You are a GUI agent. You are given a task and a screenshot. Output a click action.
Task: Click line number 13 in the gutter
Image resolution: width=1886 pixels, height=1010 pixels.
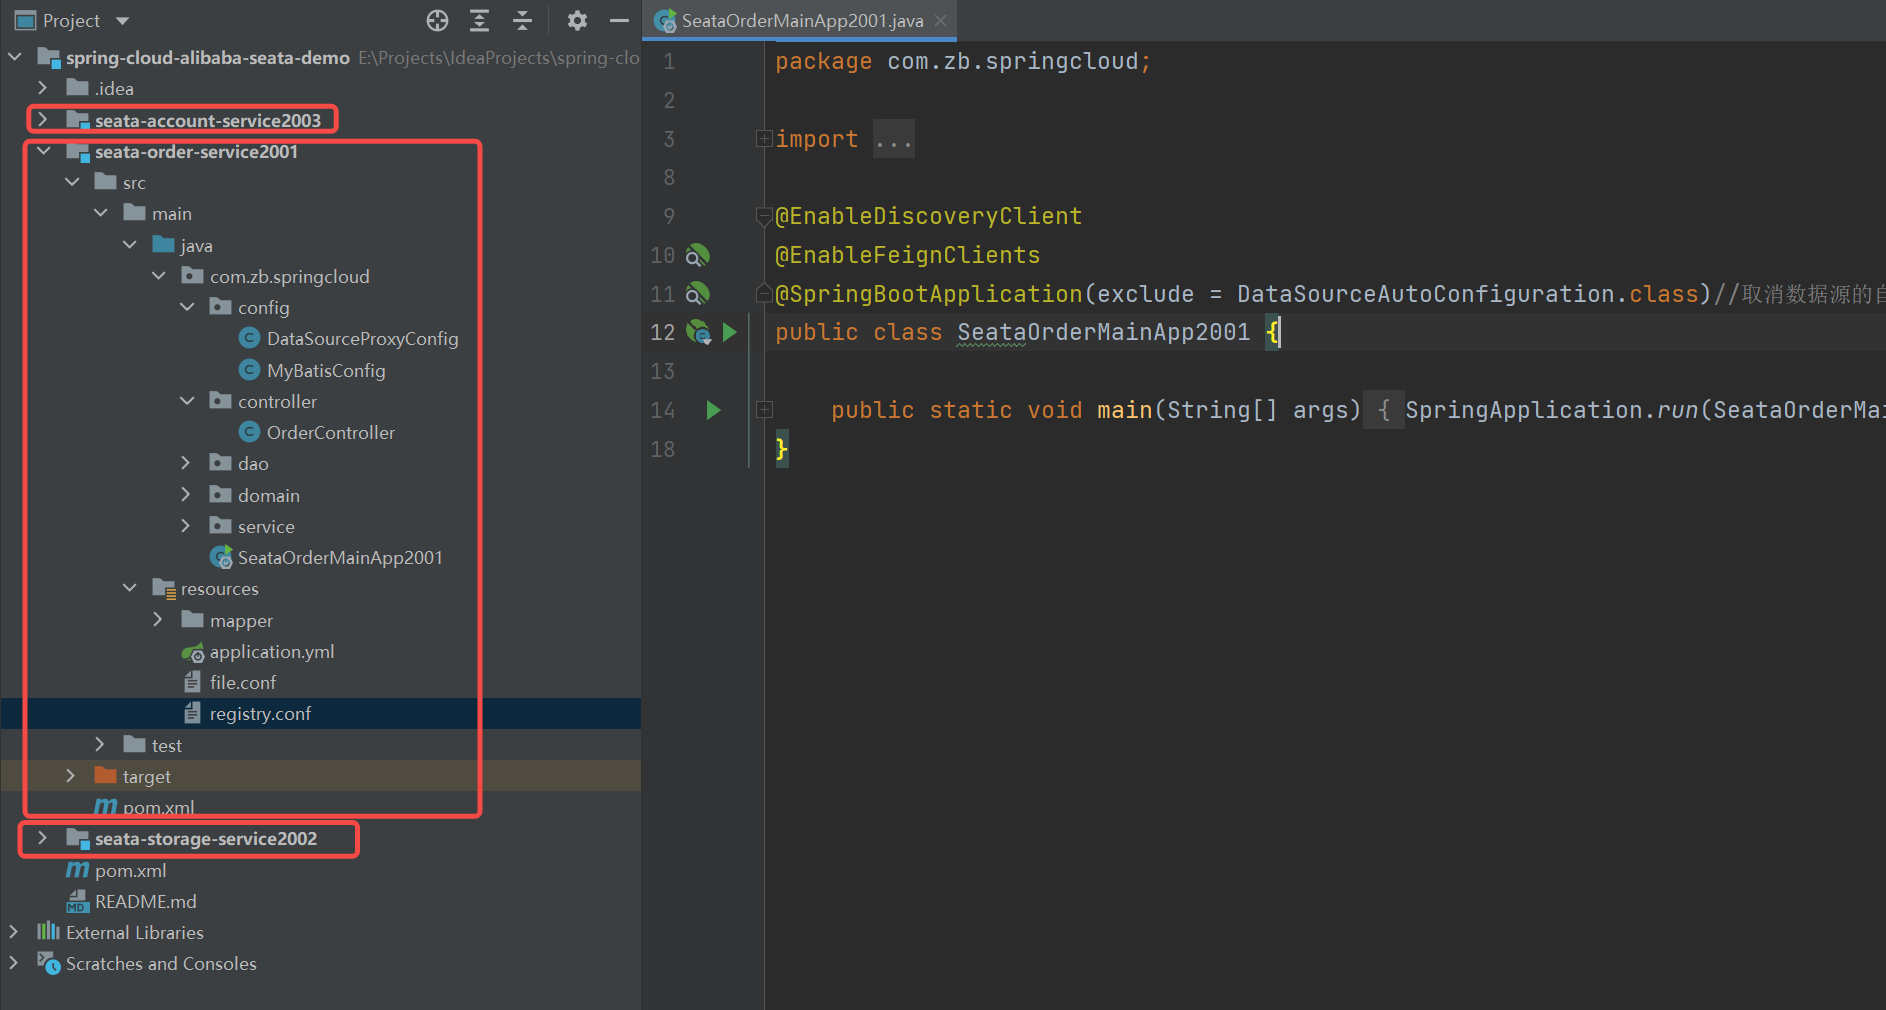[662, 371]
